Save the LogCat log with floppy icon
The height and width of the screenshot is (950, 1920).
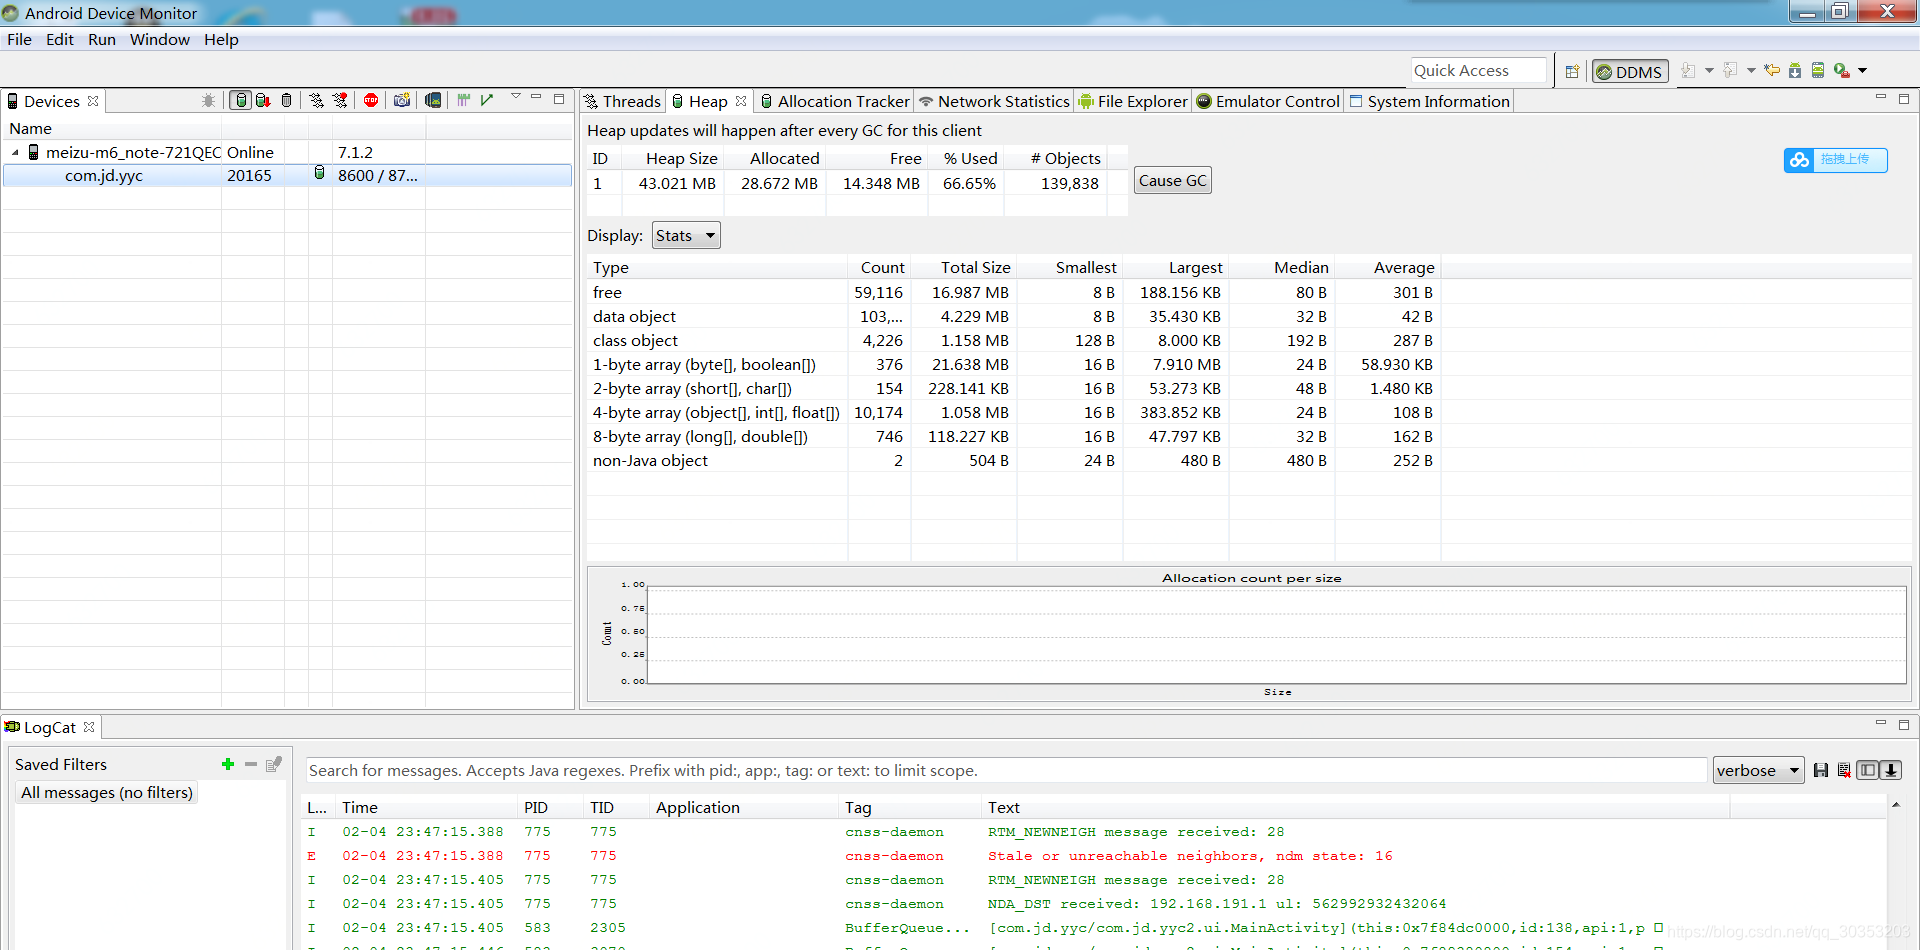tap(1820, 770)
